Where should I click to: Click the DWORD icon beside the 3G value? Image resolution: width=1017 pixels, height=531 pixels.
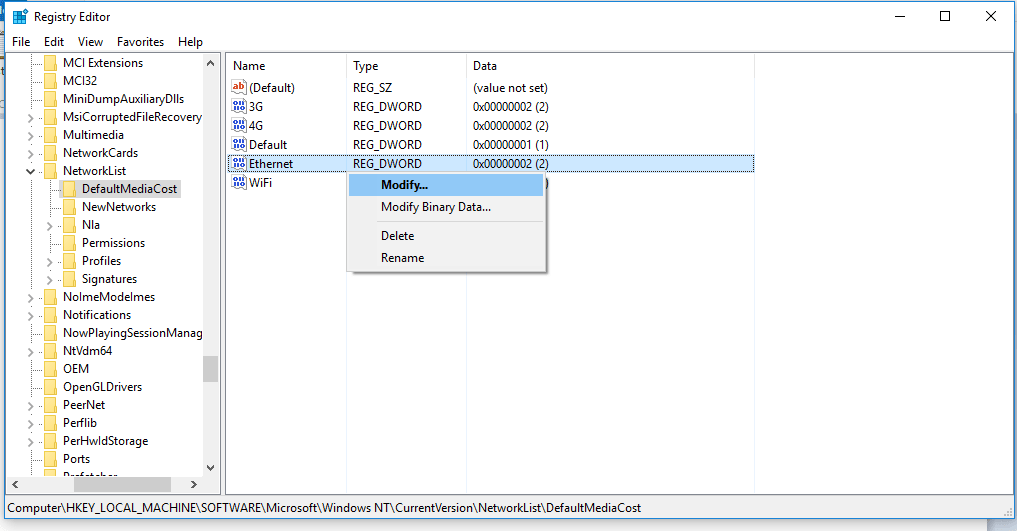pyautogui.click(x=239, y=107)
